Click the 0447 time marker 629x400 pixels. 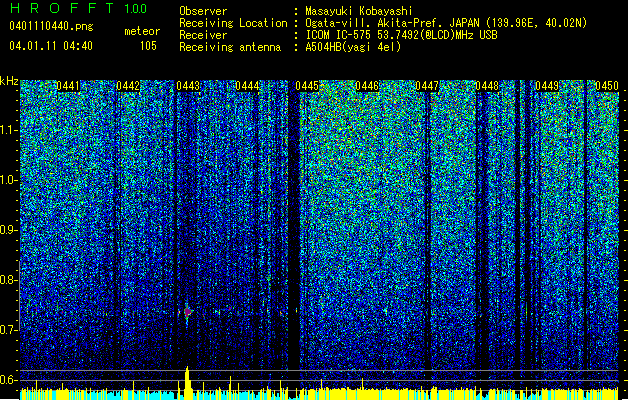click(427, 86)
